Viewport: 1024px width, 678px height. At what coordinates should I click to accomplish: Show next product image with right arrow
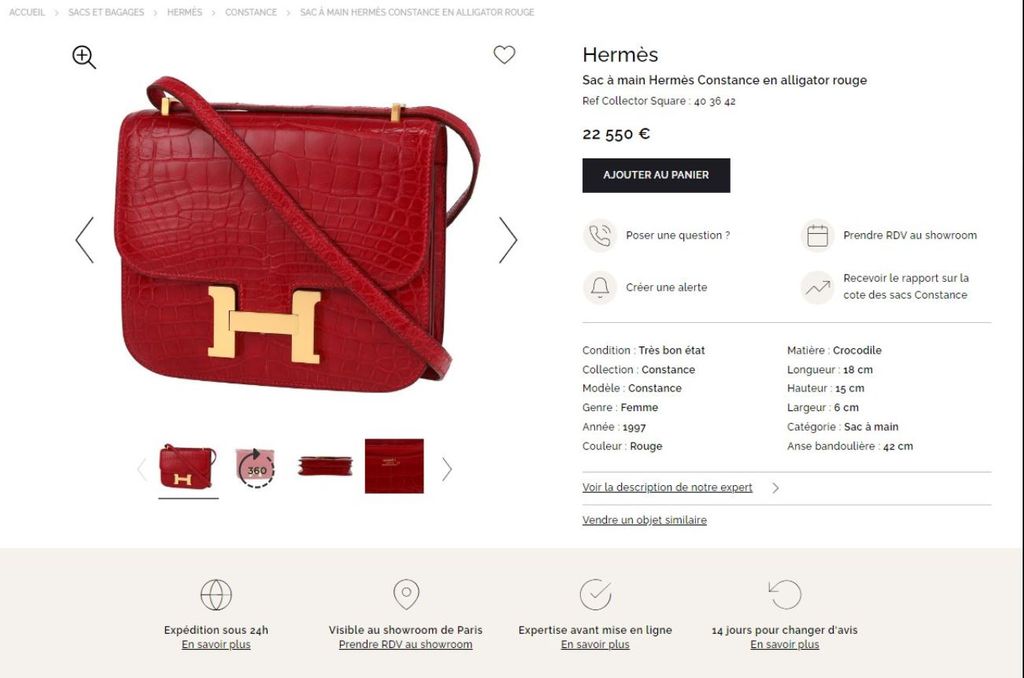pos(508,240)
